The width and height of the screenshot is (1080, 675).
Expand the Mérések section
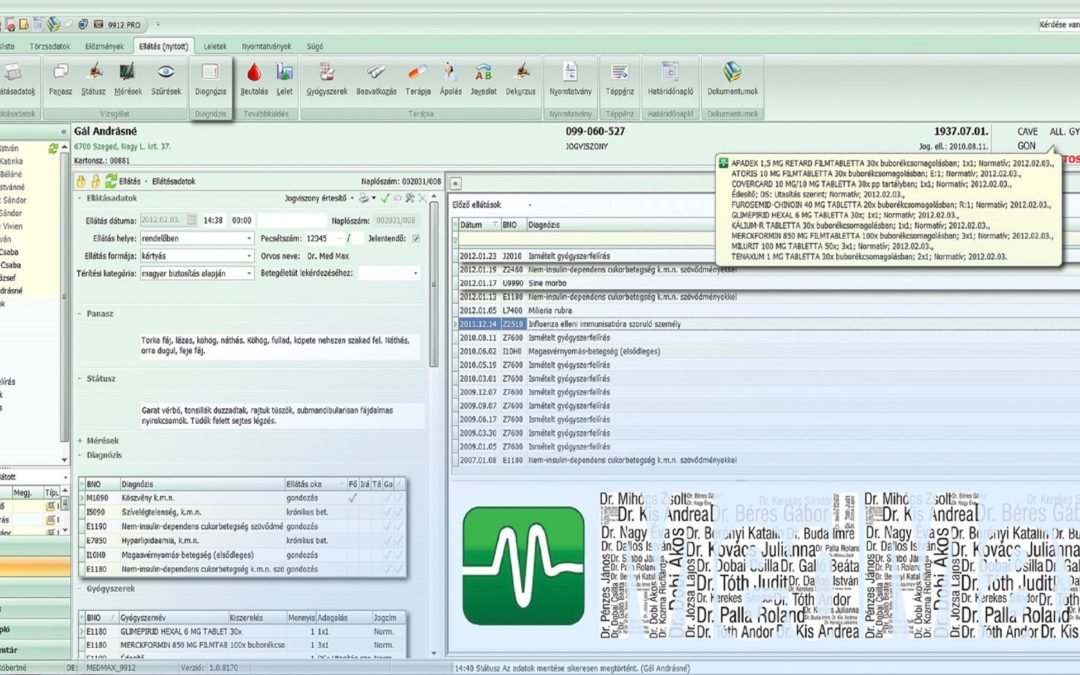[80, 440]
